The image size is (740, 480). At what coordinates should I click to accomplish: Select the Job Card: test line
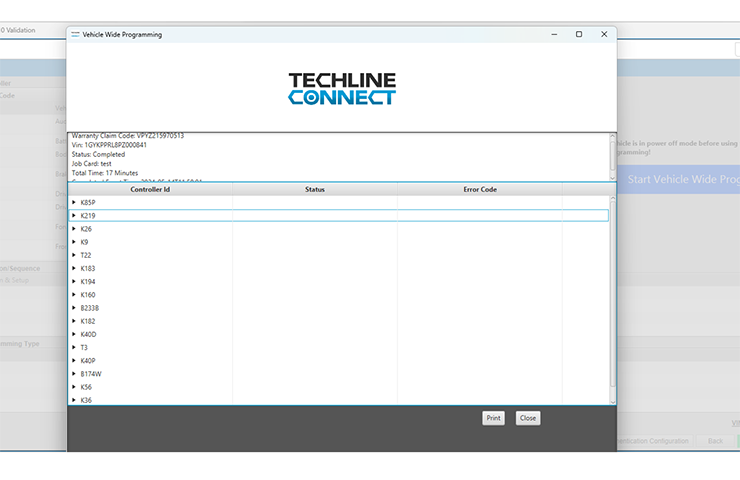coord(92,164)
